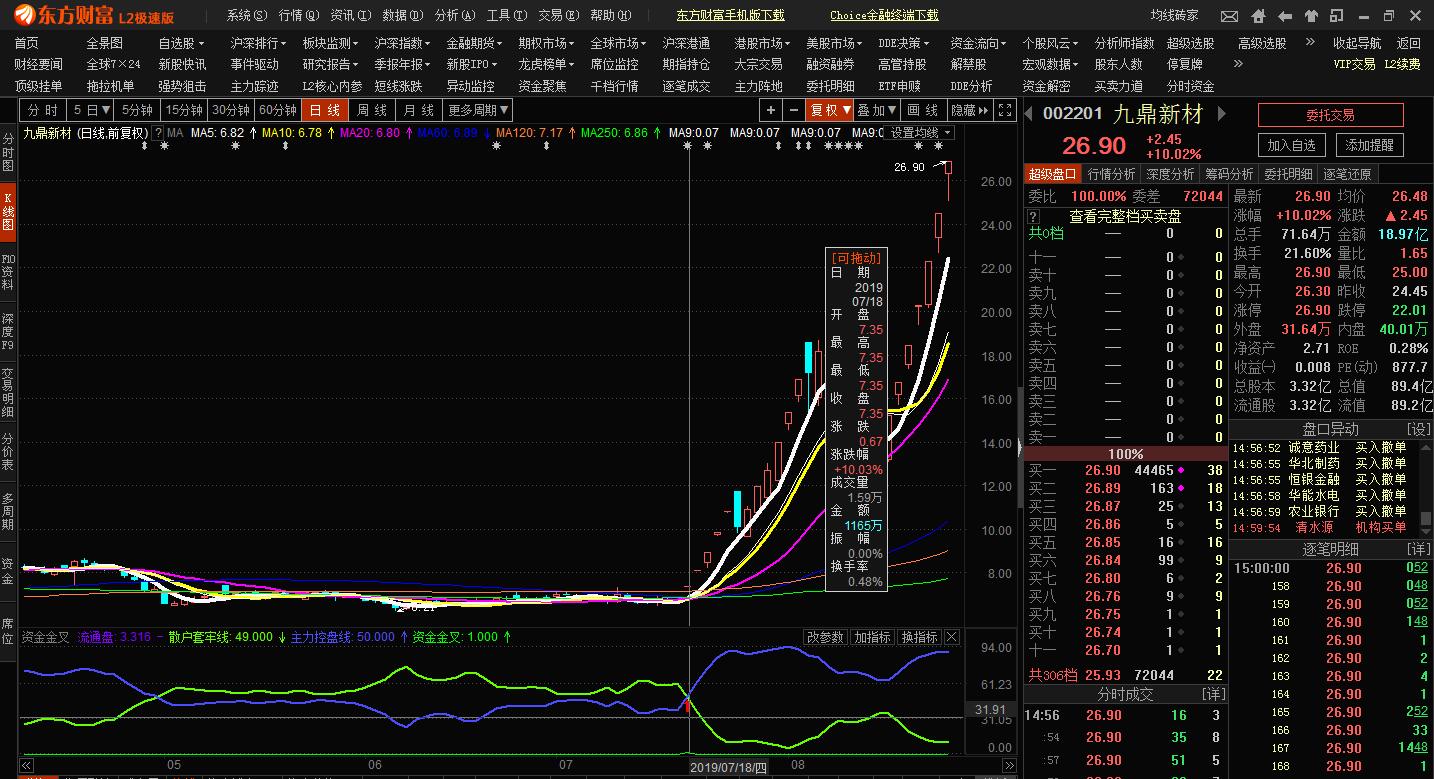Click the 委托交易 button
This screenshot has width=1434, height=779.
1330,115
